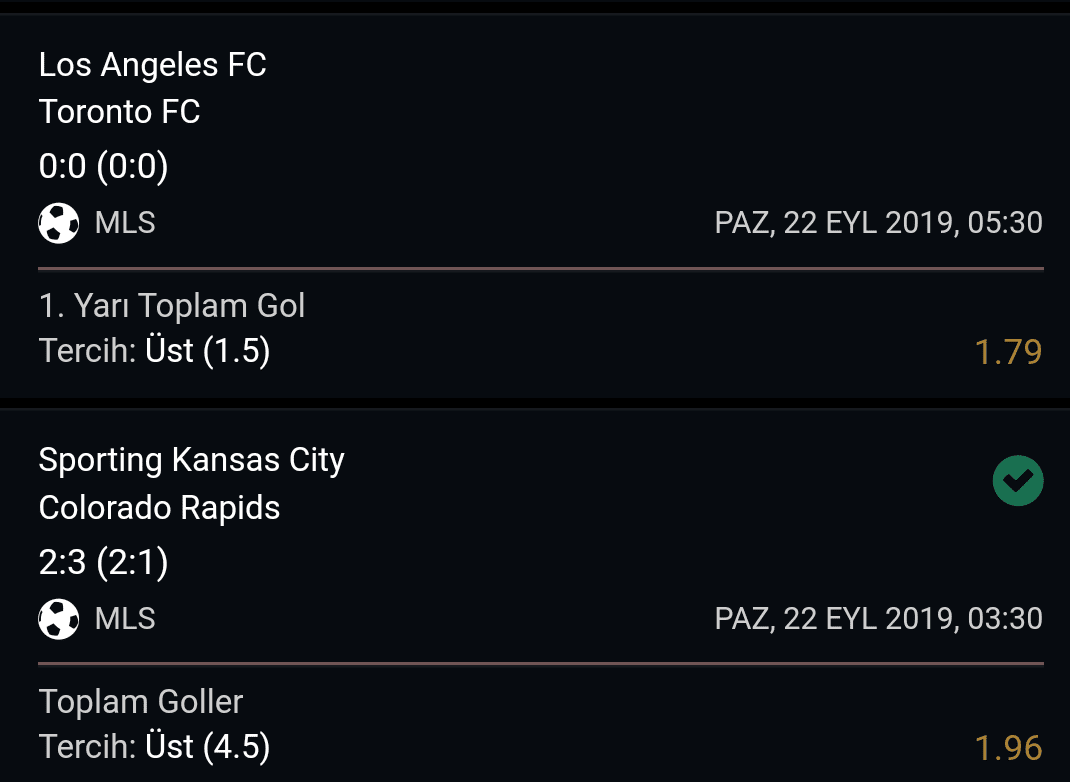Click soccer ball icon for Sporting Kansas City match
1070x782 pixels.
click(x=59, y=619)
